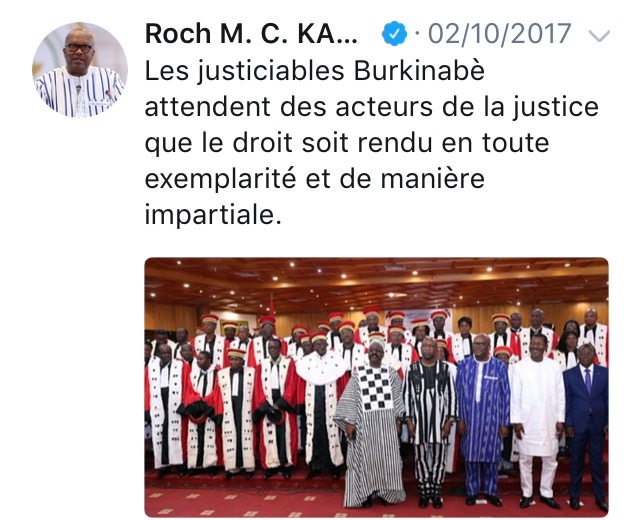Screen dimensions: 640x520
Task: Tap the man in black-and-white striped outfit
Action: click(429, 422)
